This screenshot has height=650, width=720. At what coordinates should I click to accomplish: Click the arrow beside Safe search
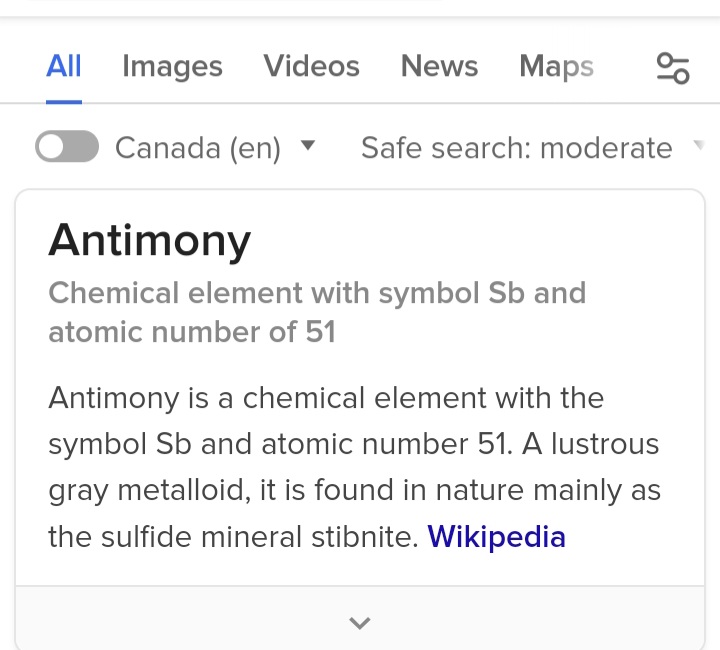(x=698, y=146)
